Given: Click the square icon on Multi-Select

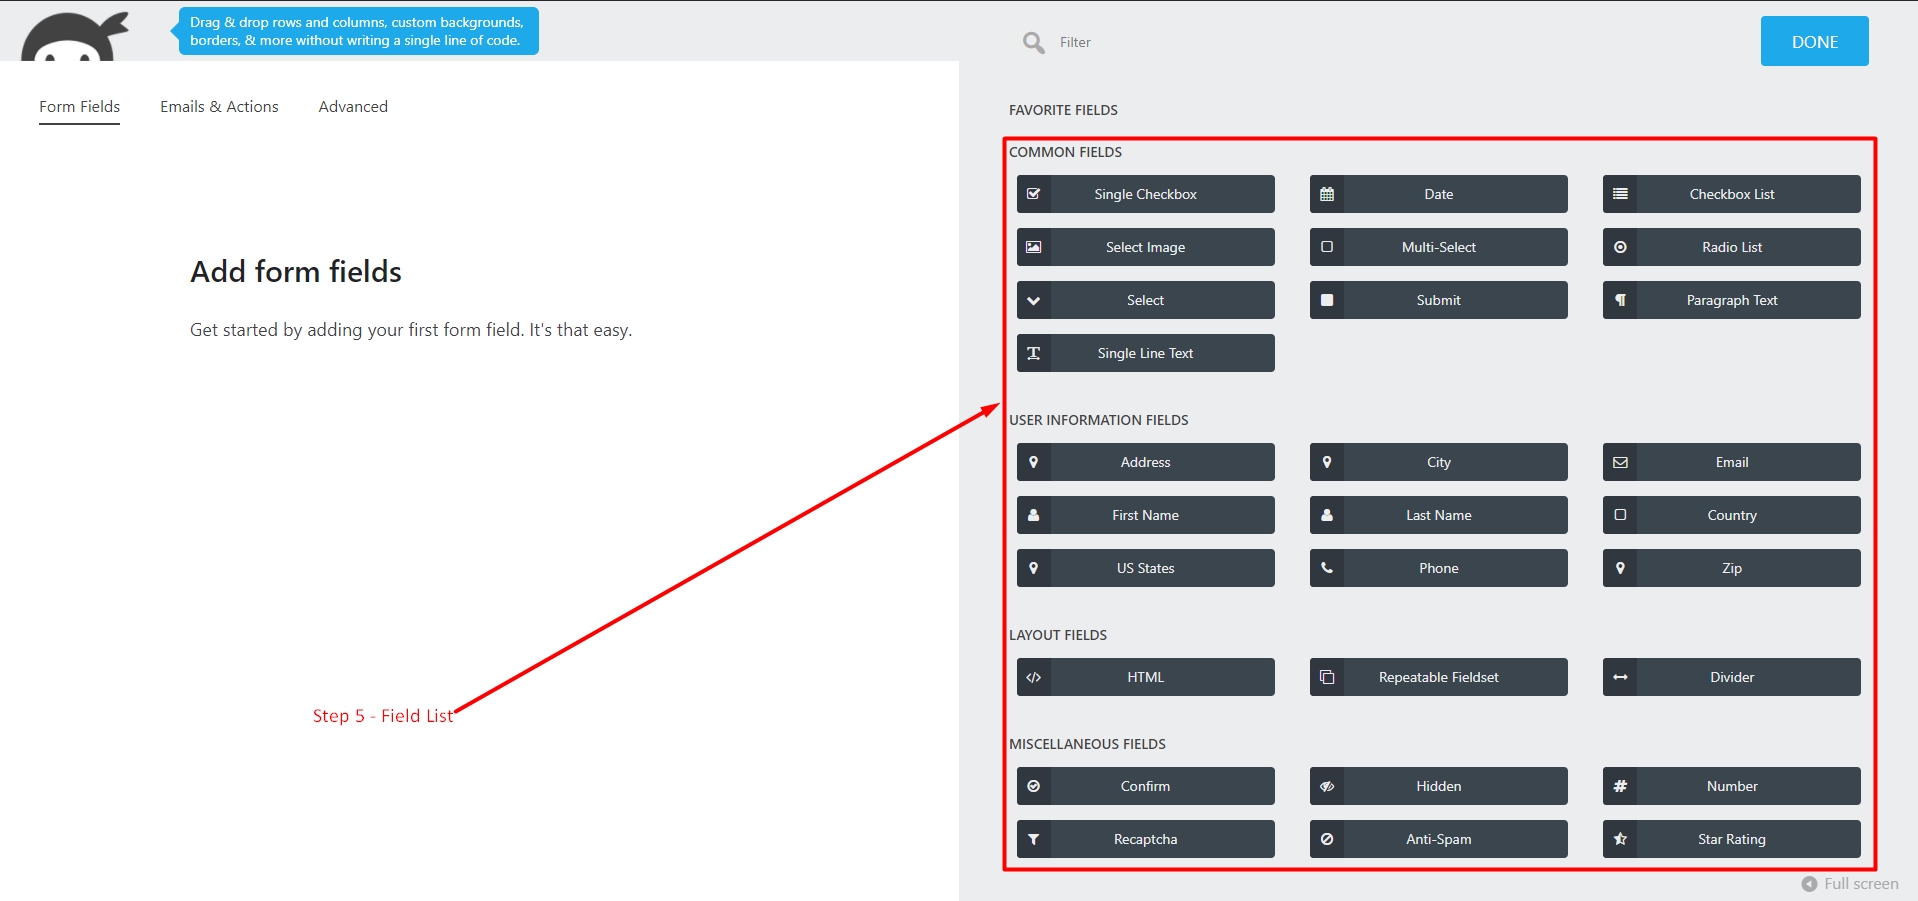Looking at the screenshot, I should pos(1326,247).
